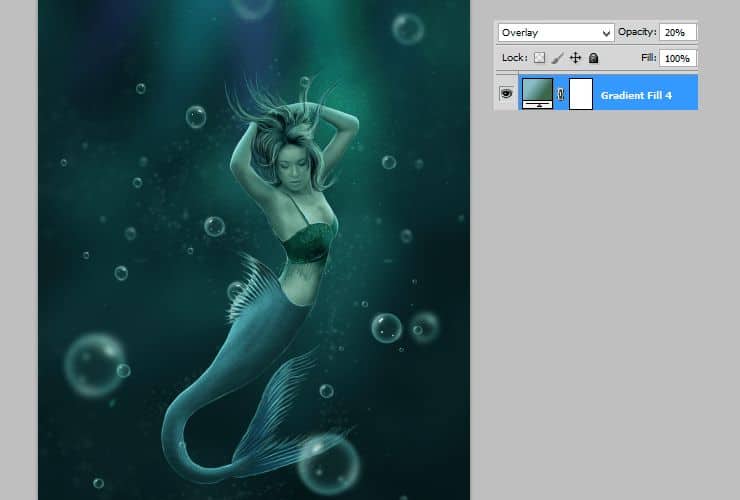Enable the lock image pixels brush icon

(558, 58)
